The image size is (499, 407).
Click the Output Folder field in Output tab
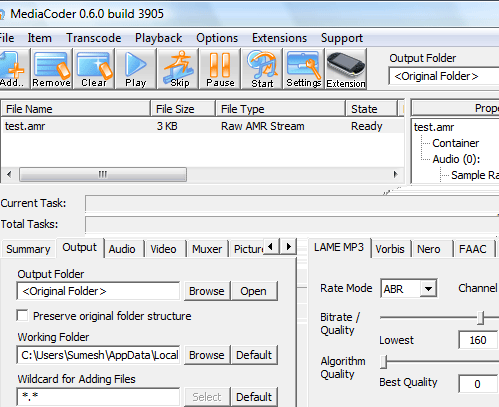click(98, 291)
